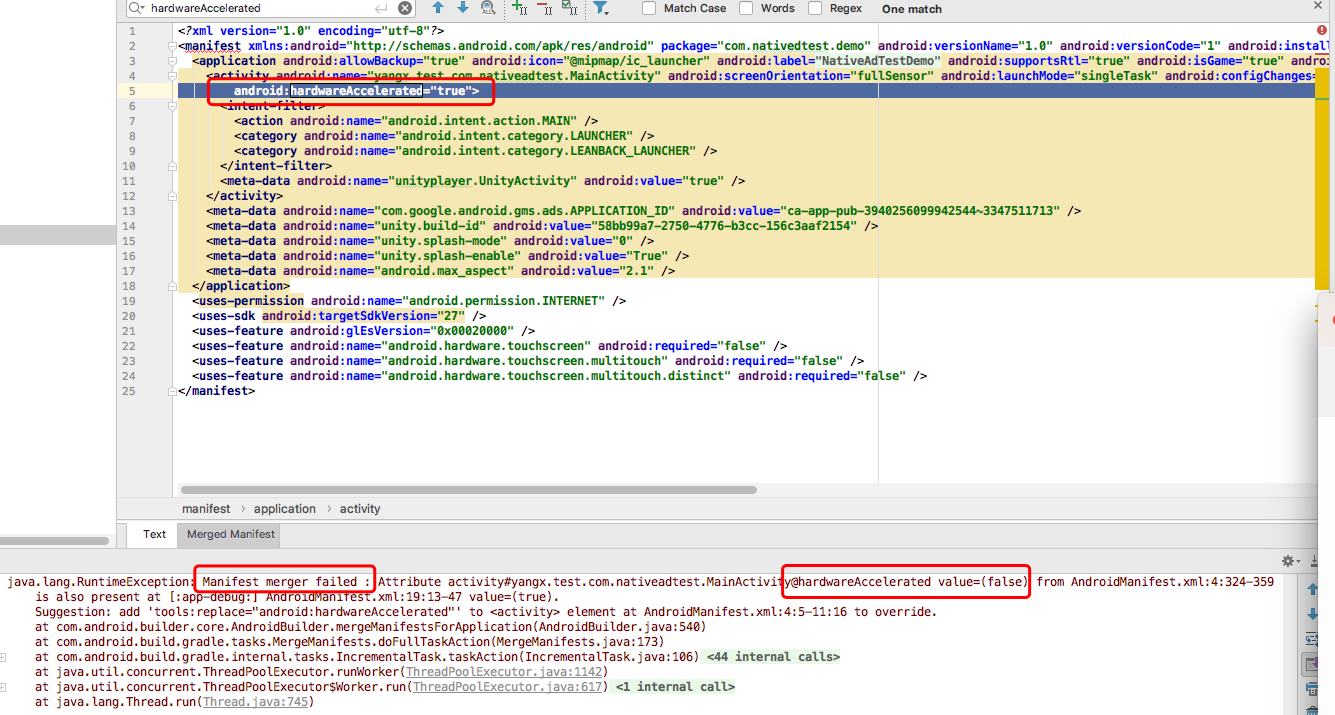Click the android.intent.action.MAIN action line
The image size is (1335, 715).
[x=416, y=121]
